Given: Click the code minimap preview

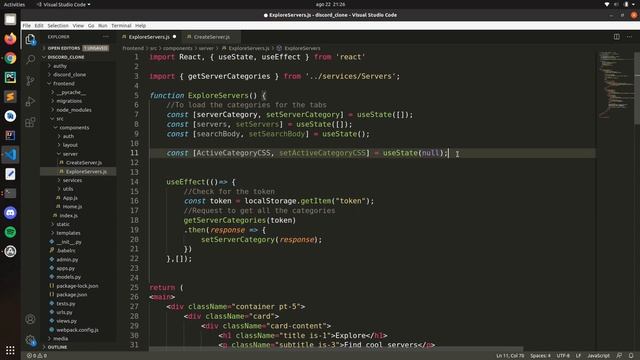Looking at the screenshot, I should tap(616, 84).
